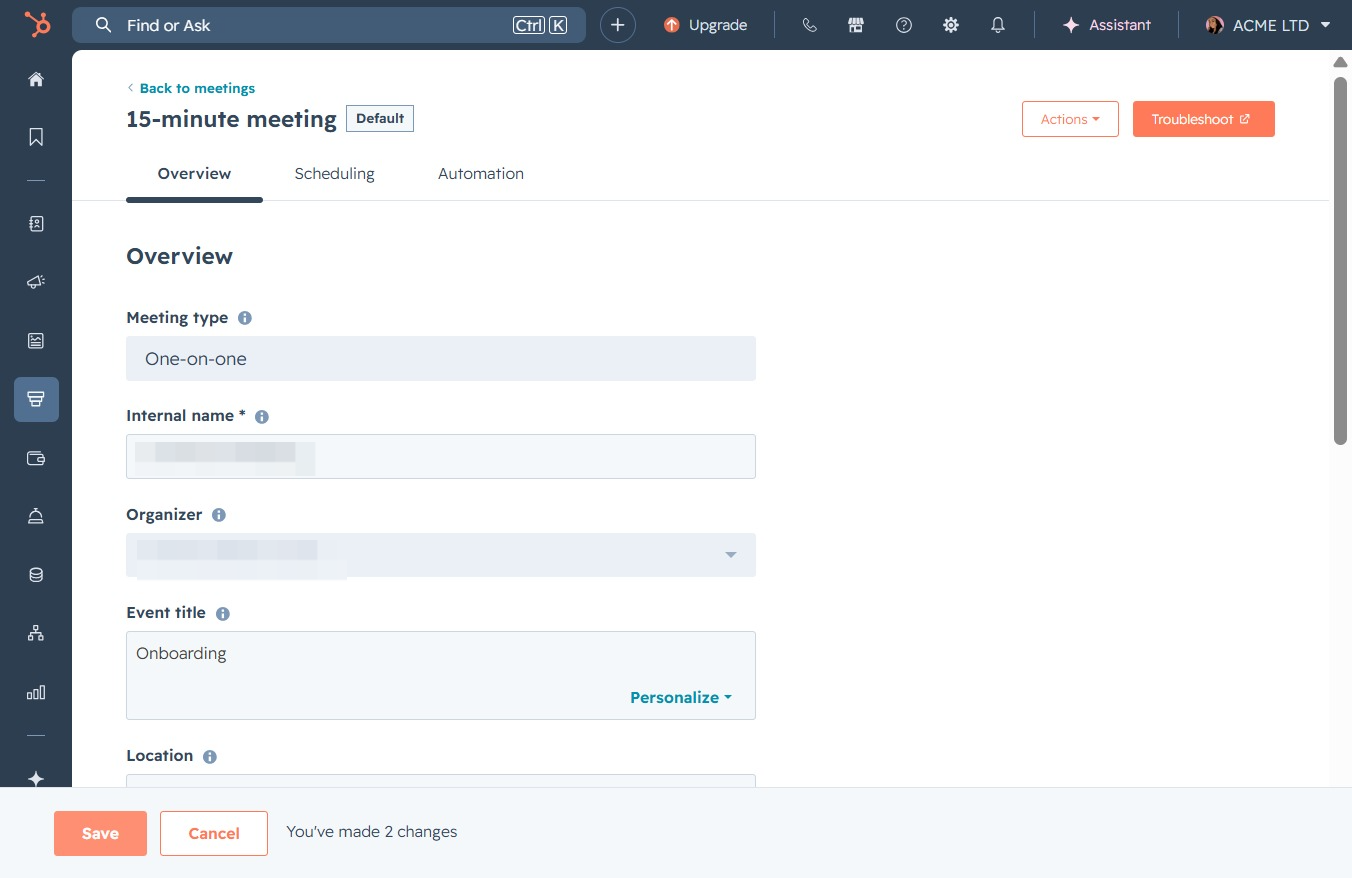Click the Default badge next to title
Viewport: 1352px width, 878px height.
pos(380,118)
